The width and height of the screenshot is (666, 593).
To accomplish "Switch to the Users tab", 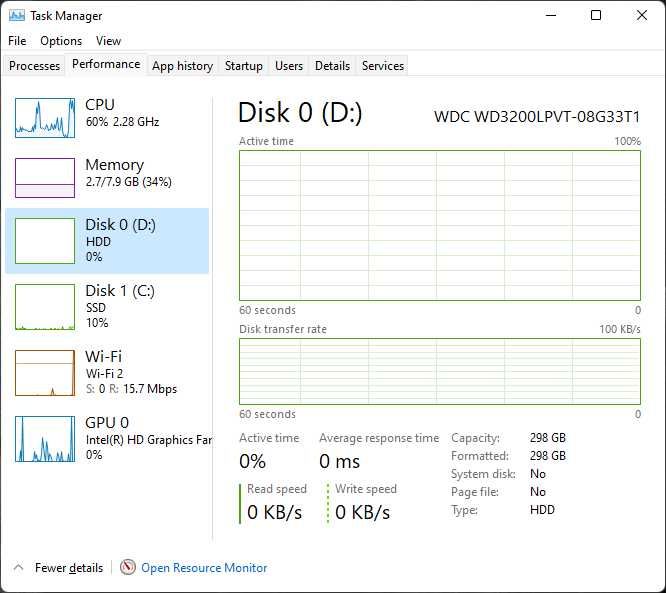I will coord(289,66).
